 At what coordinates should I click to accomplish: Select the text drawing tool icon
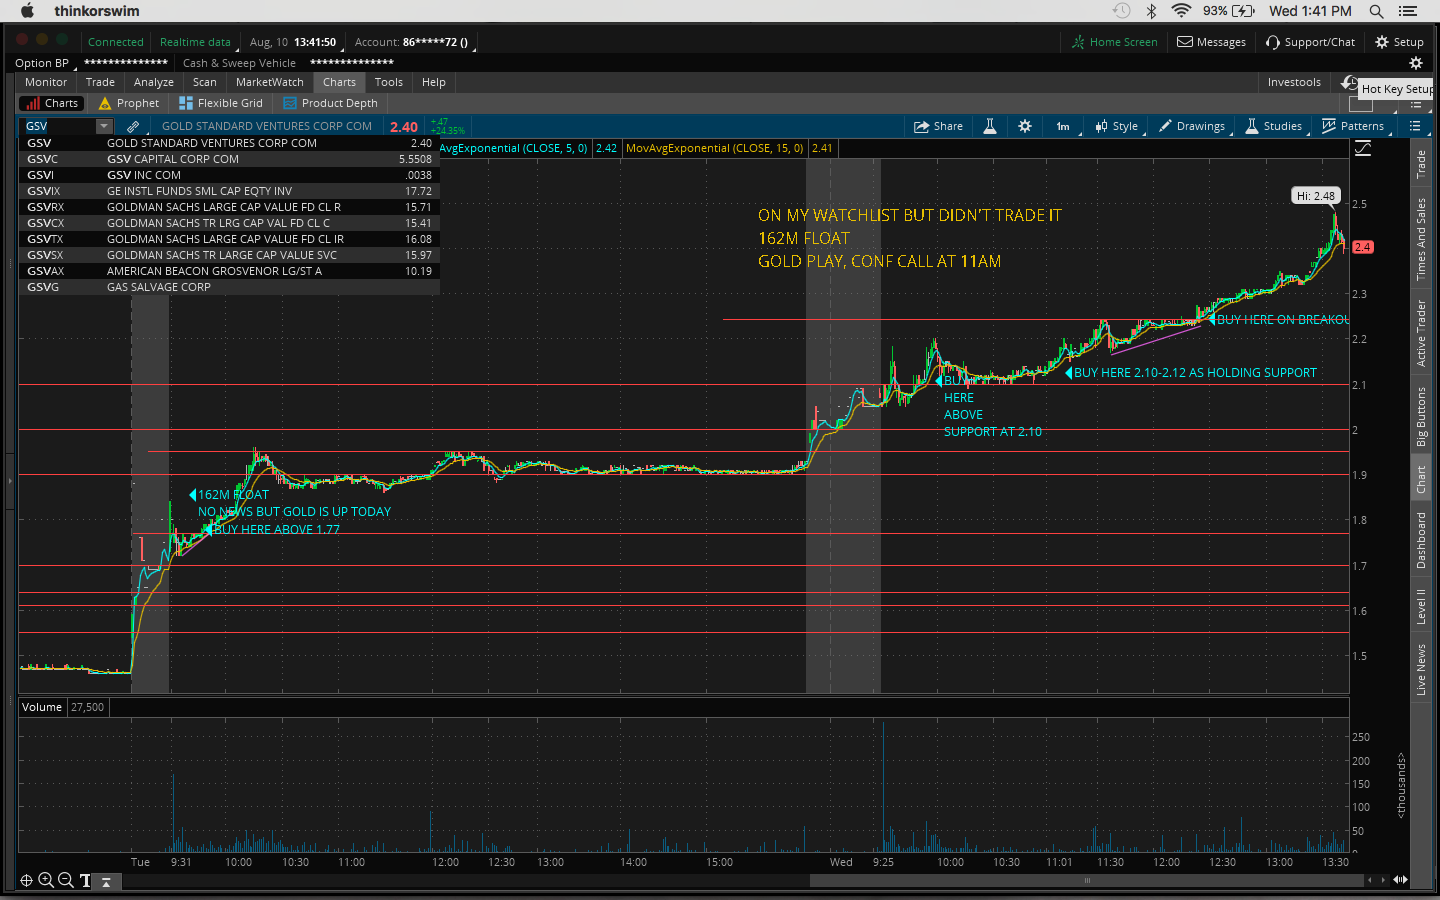pos(85,881)
